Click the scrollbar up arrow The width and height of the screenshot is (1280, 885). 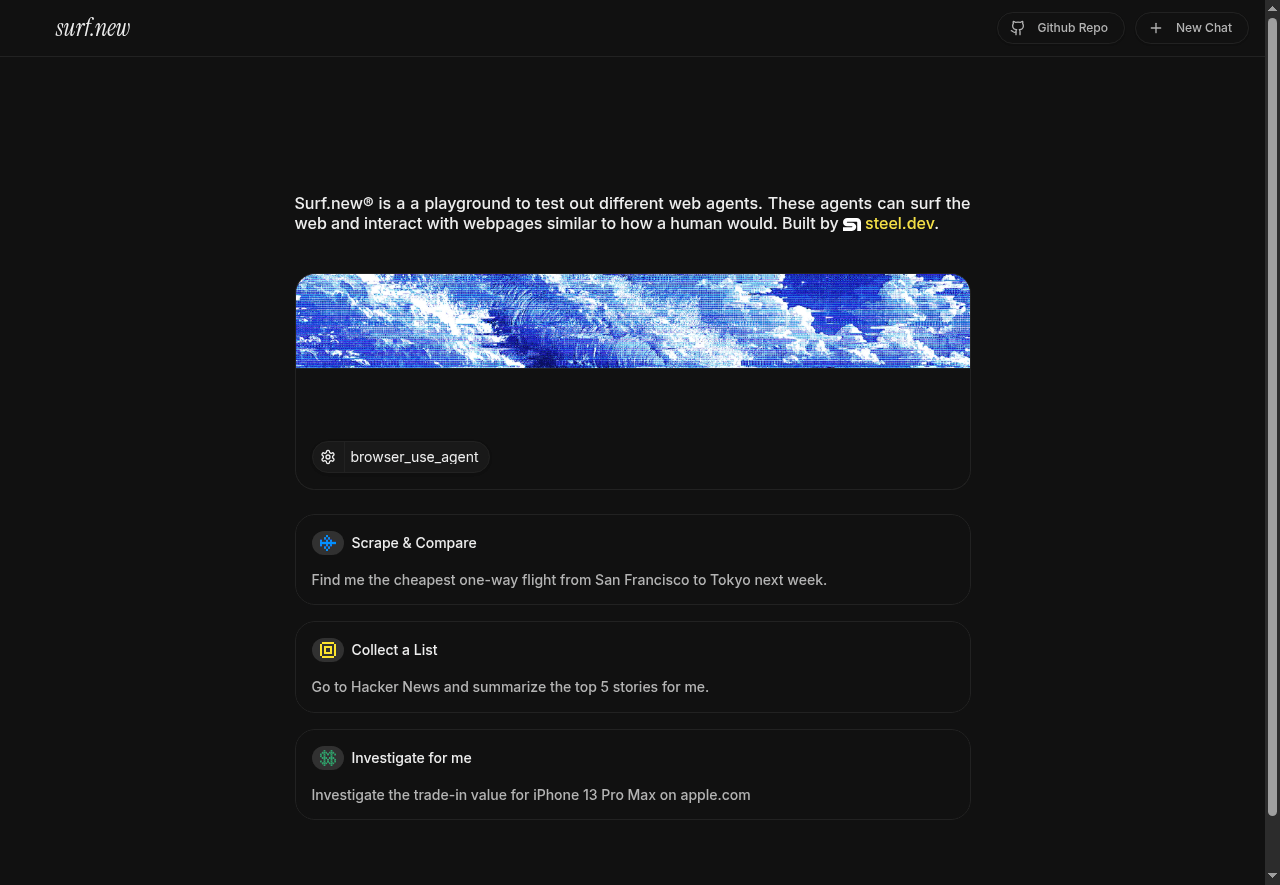click(x=1272, y=8)
